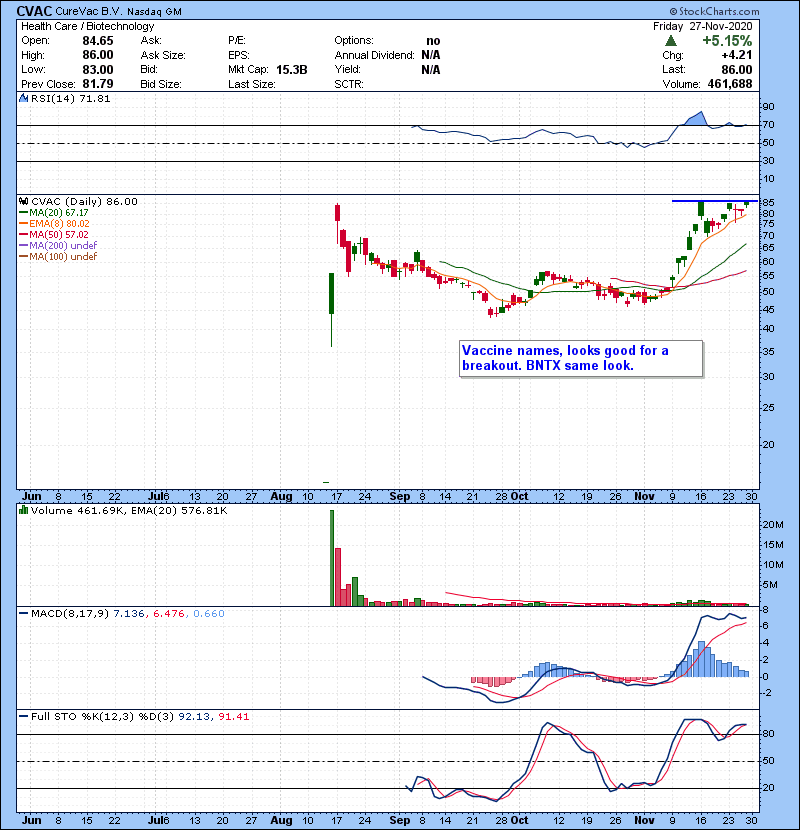800x830 pixels.
Task: Click the tall green IPO-day candle in August
Action: coord(331,294)
